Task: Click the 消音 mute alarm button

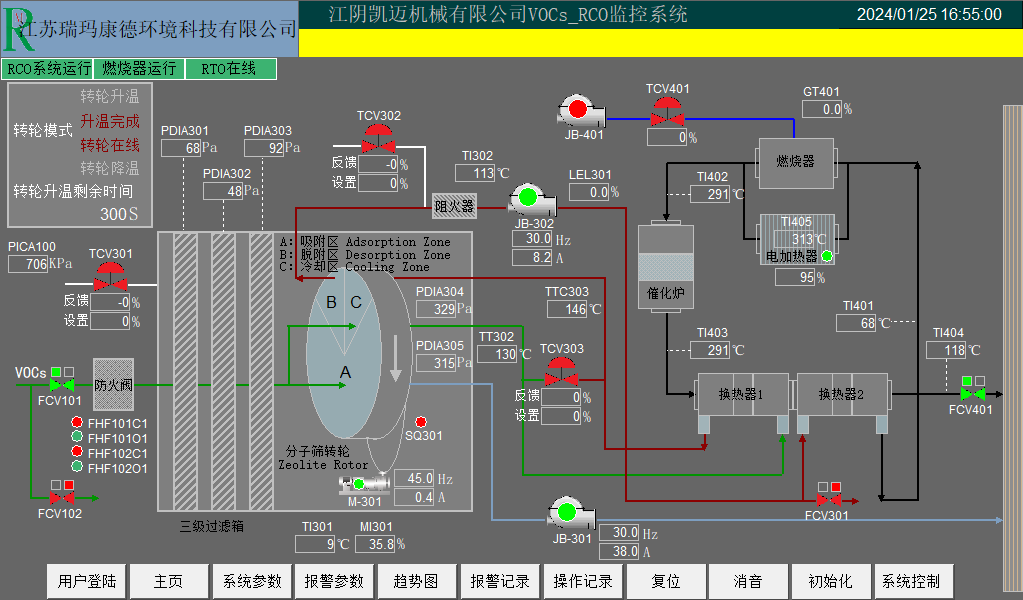Action: click(x=748, y=581)
